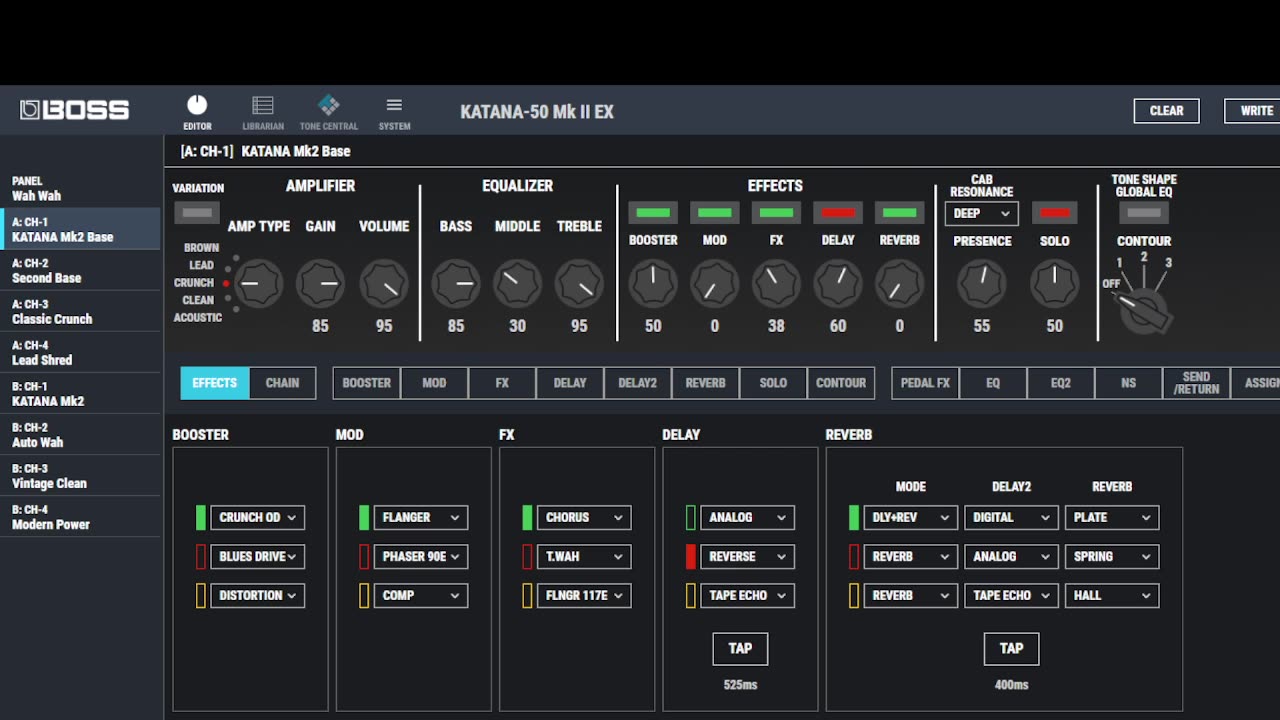The width and height of the screenshot is (1280, 720).
Task: Open the SEND/RETURN tab
Action: click(1196, 383)
